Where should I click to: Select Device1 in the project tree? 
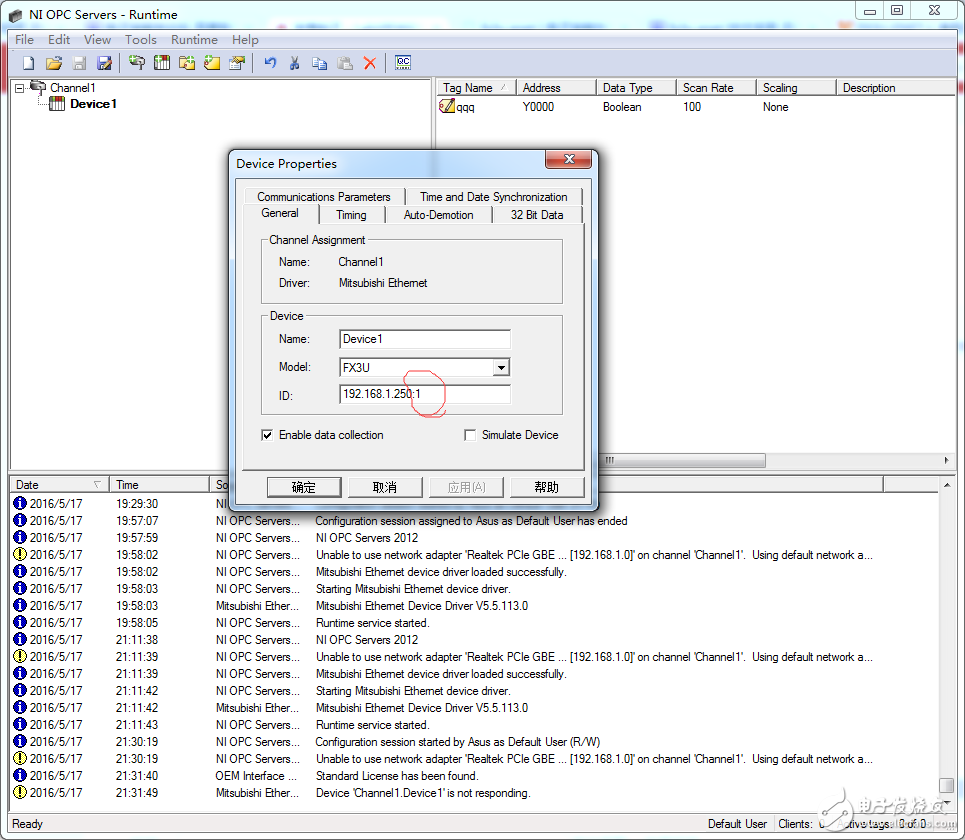tap(93, 103)
